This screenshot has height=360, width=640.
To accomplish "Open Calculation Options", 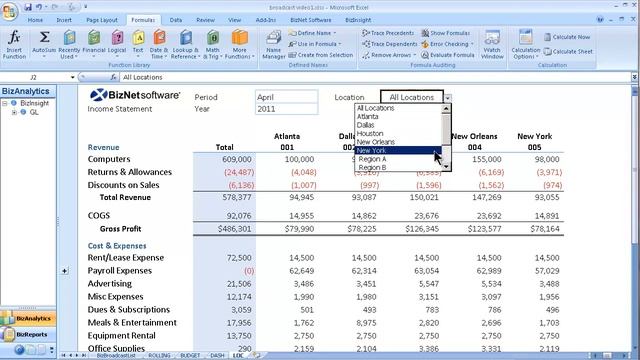I will 525,45.
